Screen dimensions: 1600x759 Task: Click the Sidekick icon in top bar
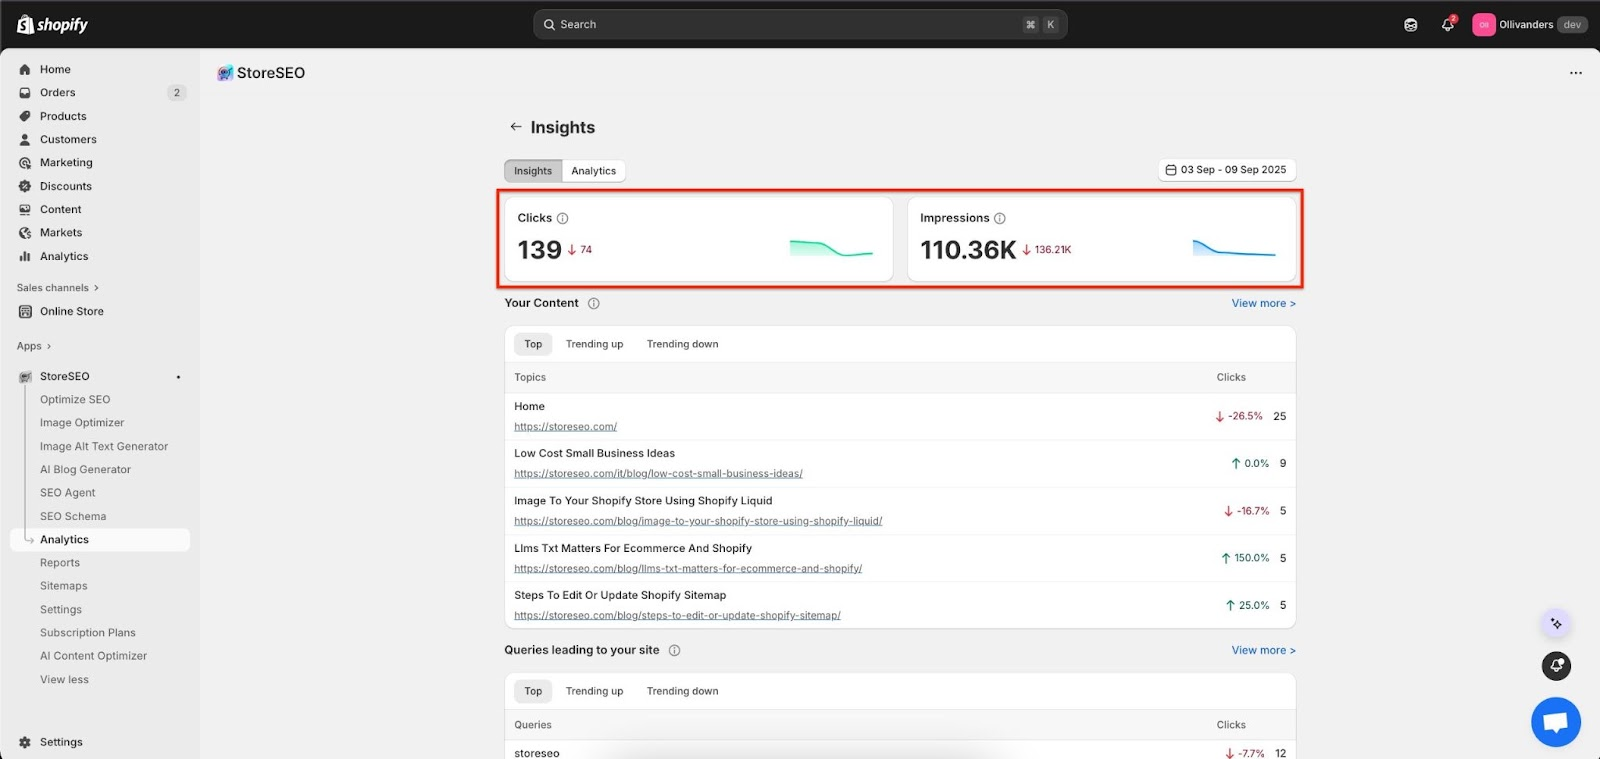[x=1410, y=25]
